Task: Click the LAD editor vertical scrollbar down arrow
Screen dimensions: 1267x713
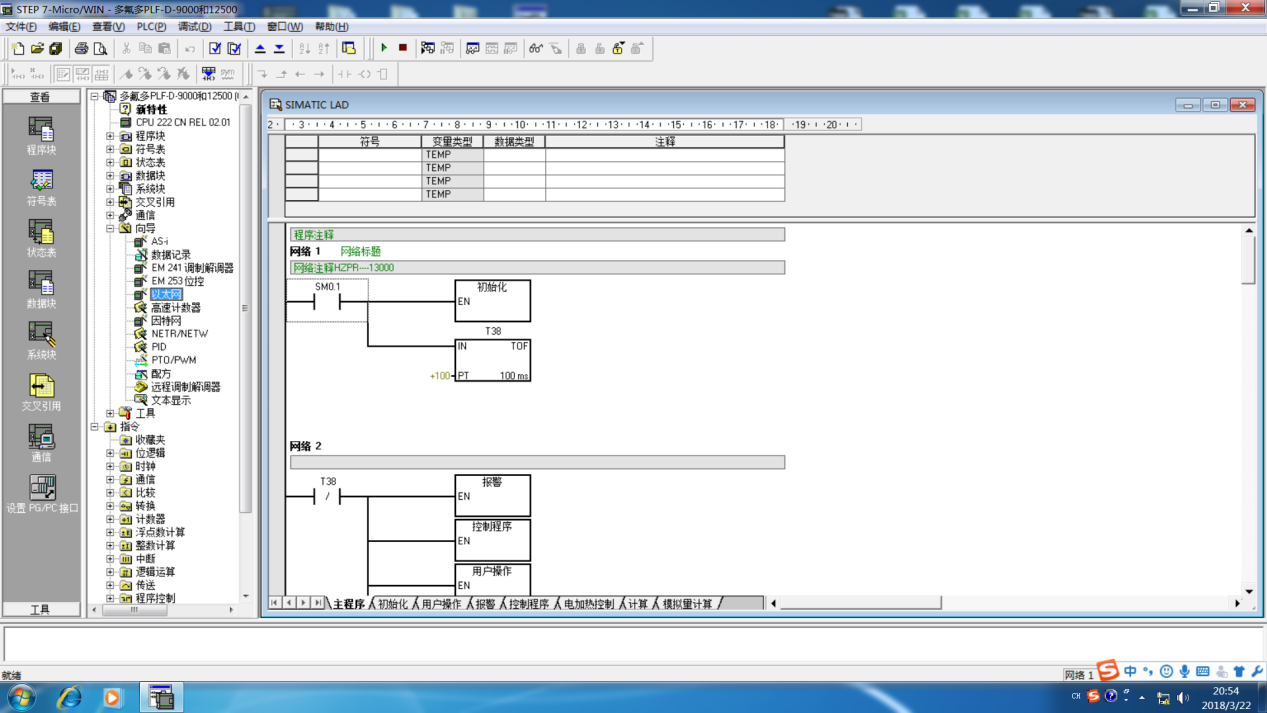Action: pos(1248,591)
